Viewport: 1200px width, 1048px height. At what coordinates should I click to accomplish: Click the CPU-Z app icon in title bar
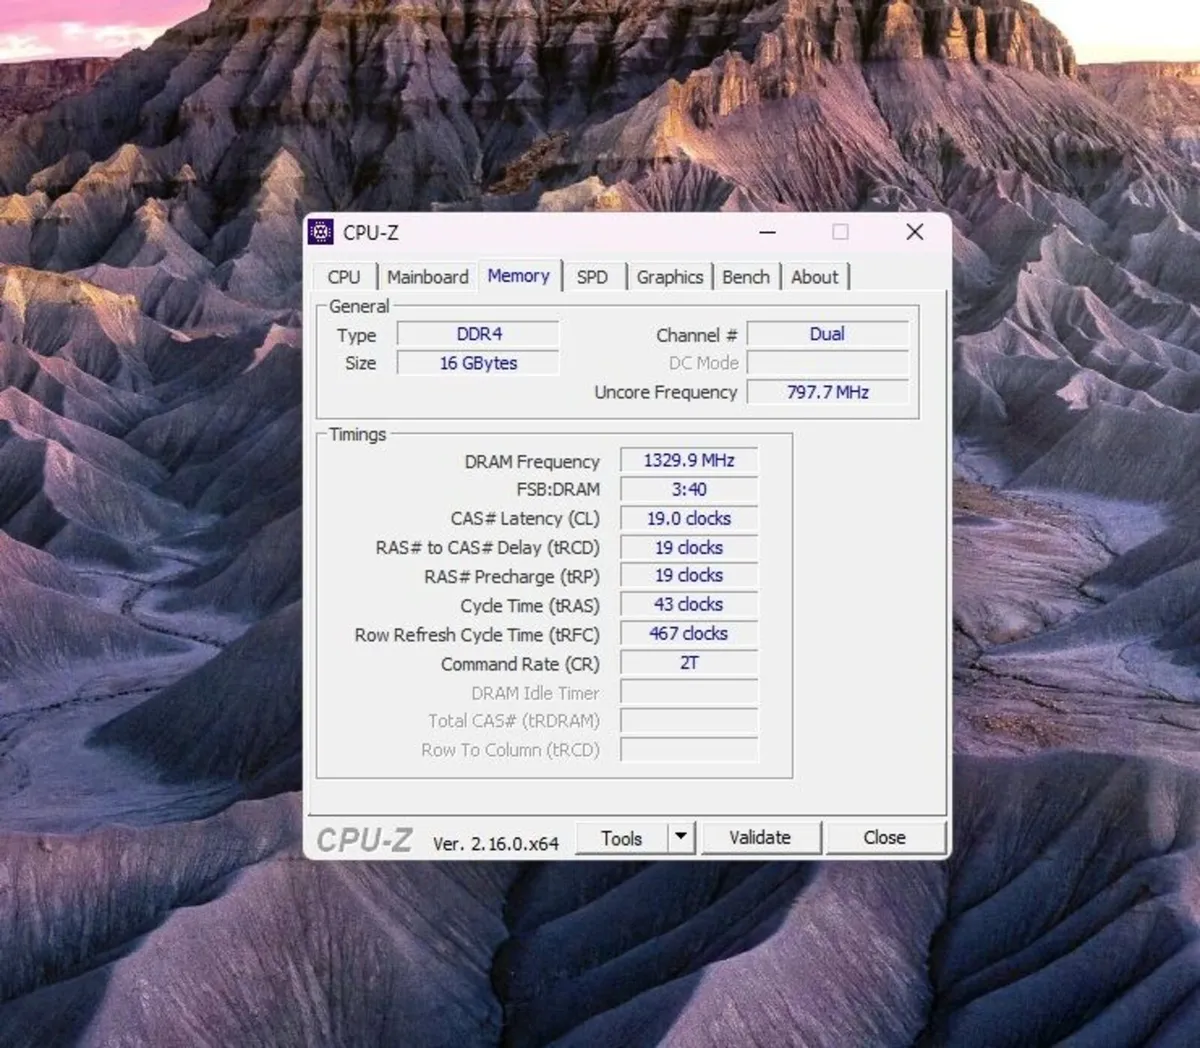click(321, 232)
